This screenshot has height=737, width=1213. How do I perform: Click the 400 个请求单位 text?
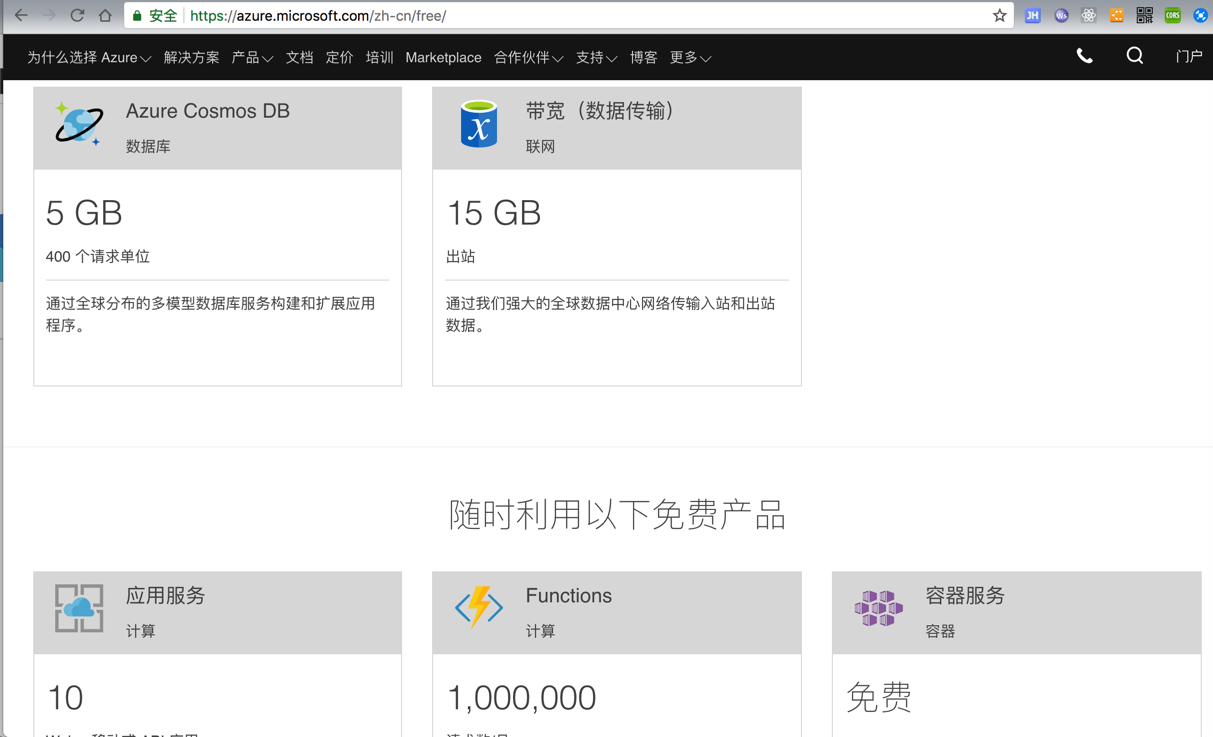tap(98, 257)
